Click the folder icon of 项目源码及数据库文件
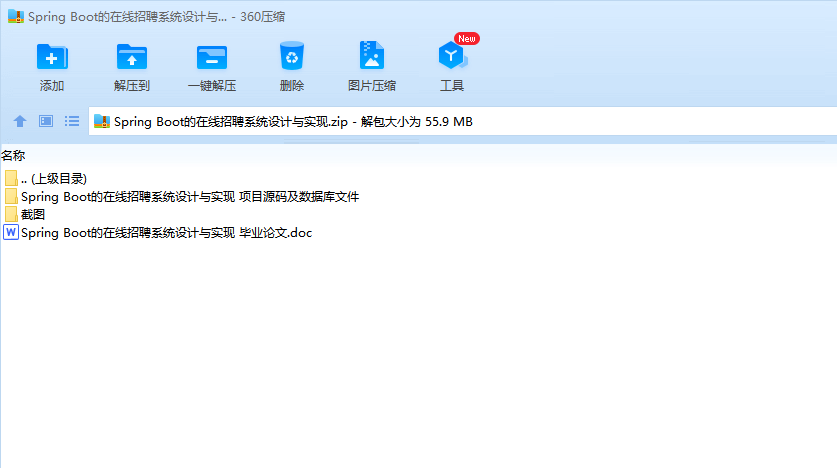This screenshot has width=837, height=468. tap(11, 196)
